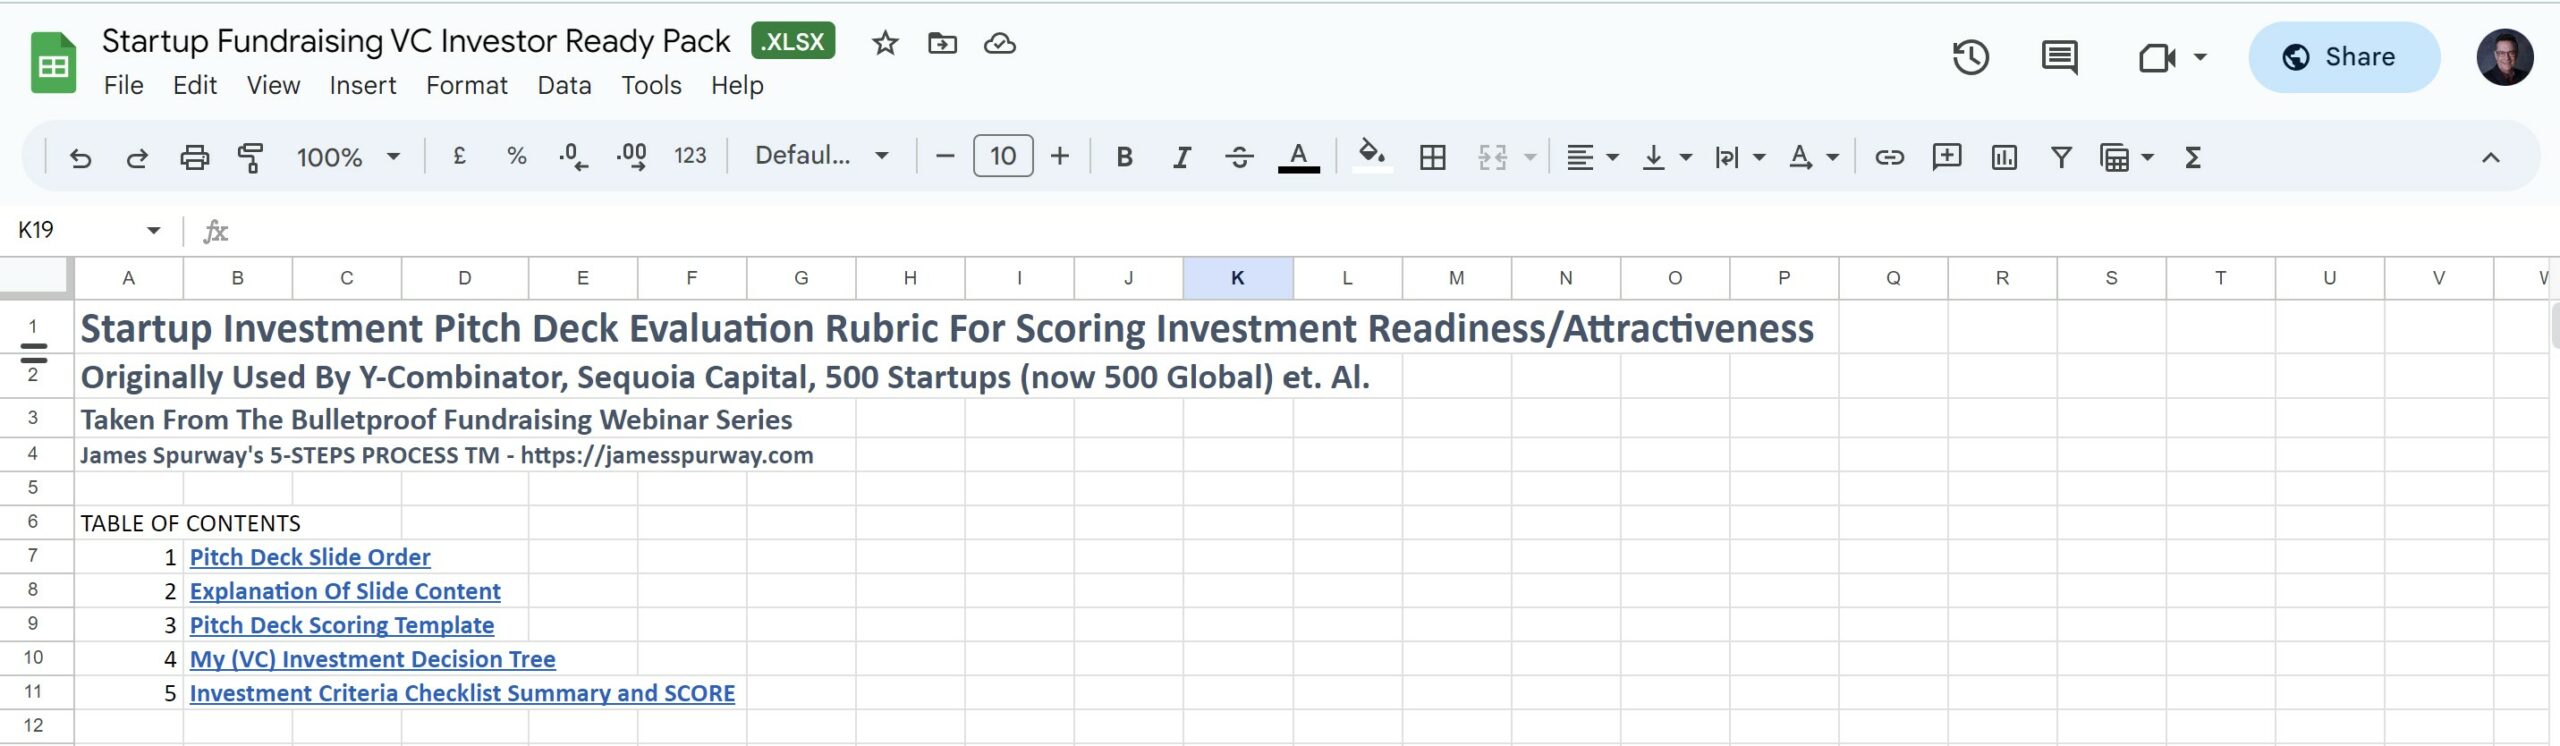Open the Insert menu
The image size is (2560, 746).
[x=363, y=85]
